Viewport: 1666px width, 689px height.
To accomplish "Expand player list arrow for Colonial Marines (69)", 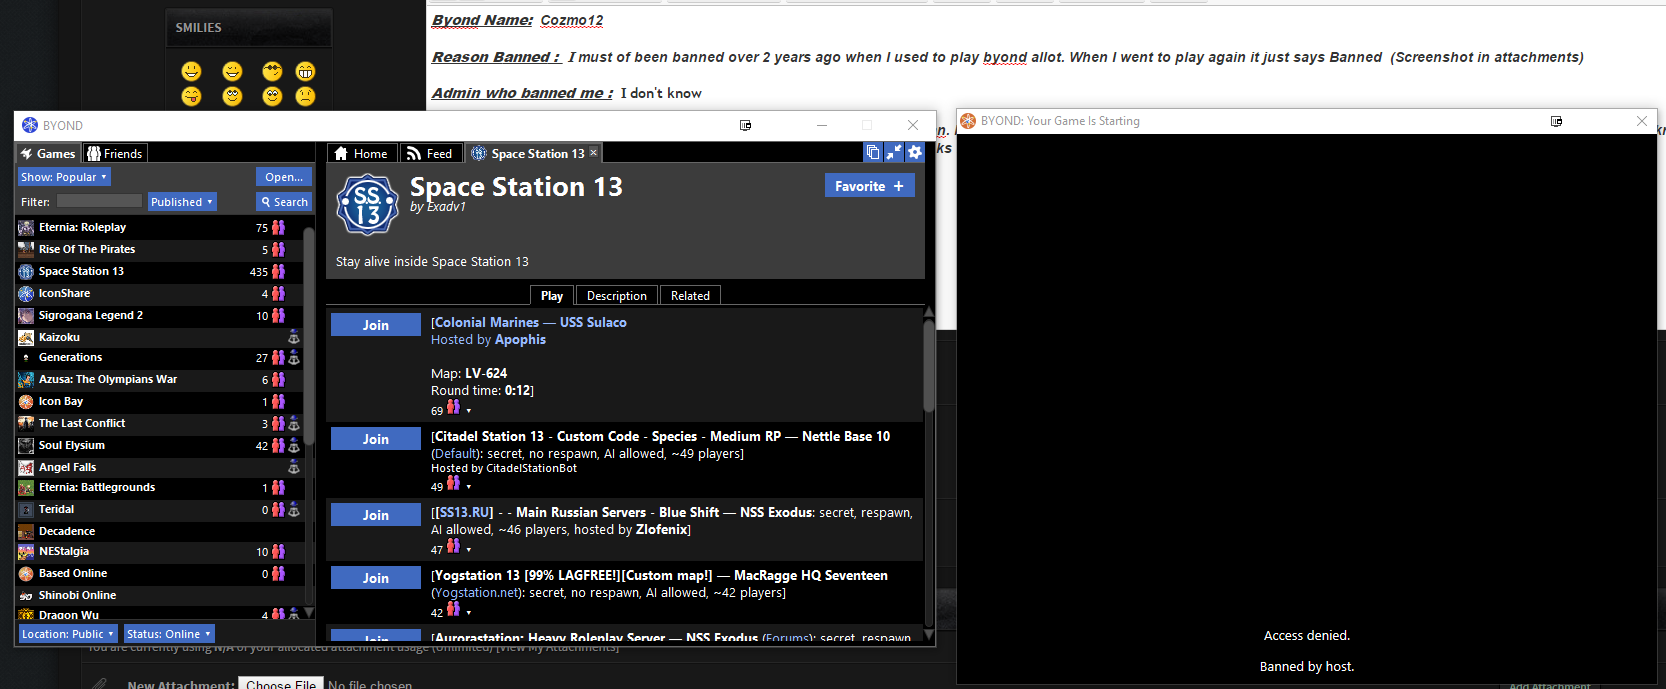I will (468, 411).
